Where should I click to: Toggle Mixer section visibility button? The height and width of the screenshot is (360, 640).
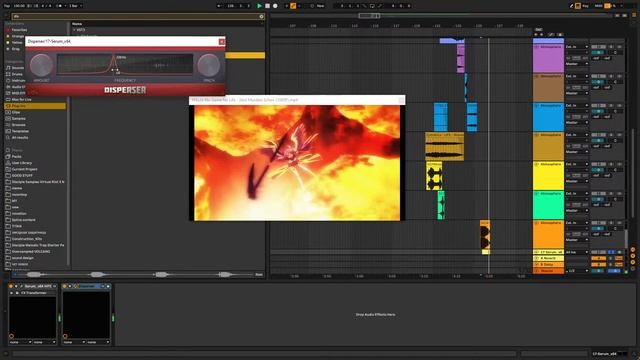(633, 262)
